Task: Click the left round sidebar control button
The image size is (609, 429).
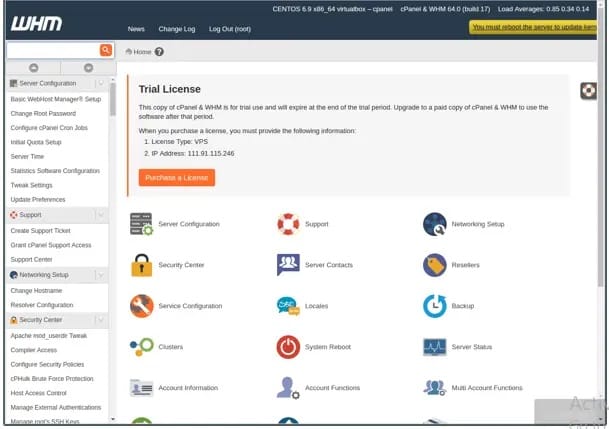Action: click(34, 68)
